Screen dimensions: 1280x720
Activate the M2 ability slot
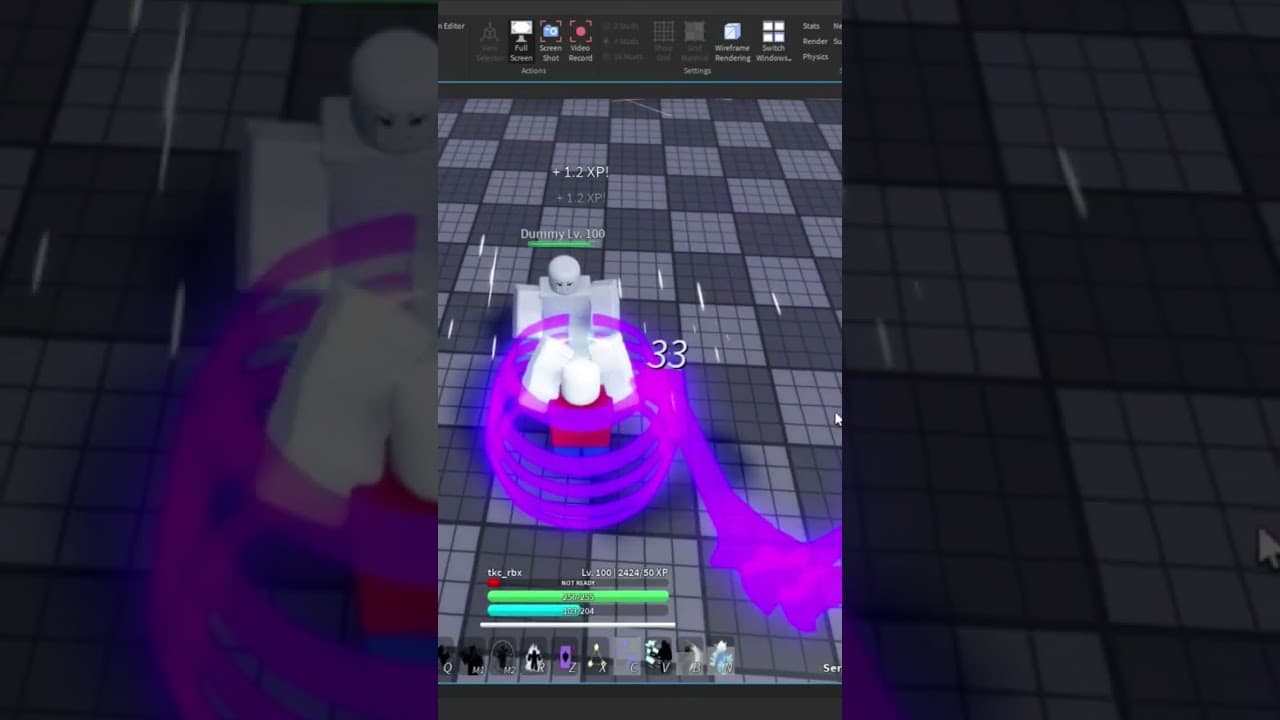click(503, 657)
